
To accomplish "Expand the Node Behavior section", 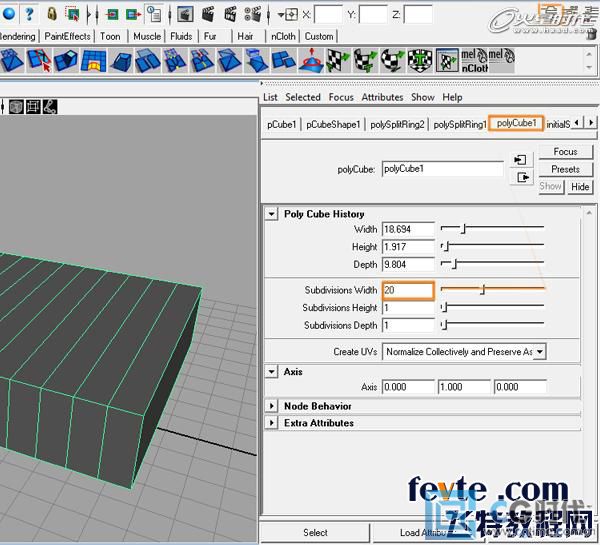I will tap(271, 406).
